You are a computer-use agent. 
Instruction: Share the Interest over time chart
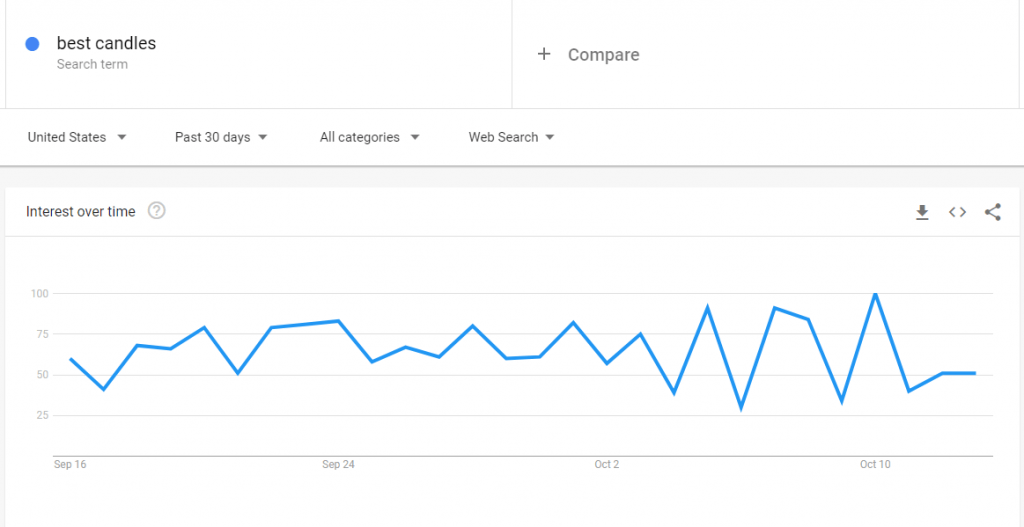(993, 212)
